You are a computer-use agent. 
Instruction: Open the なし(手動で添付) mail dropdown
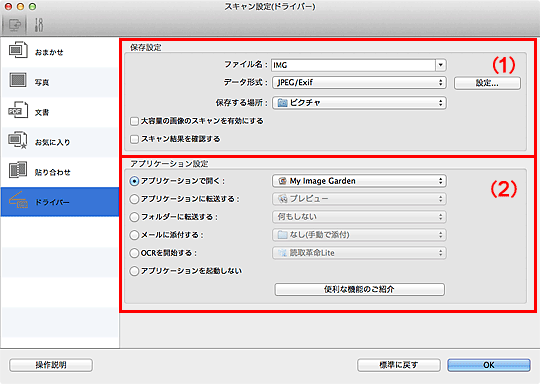coord(359,235)
